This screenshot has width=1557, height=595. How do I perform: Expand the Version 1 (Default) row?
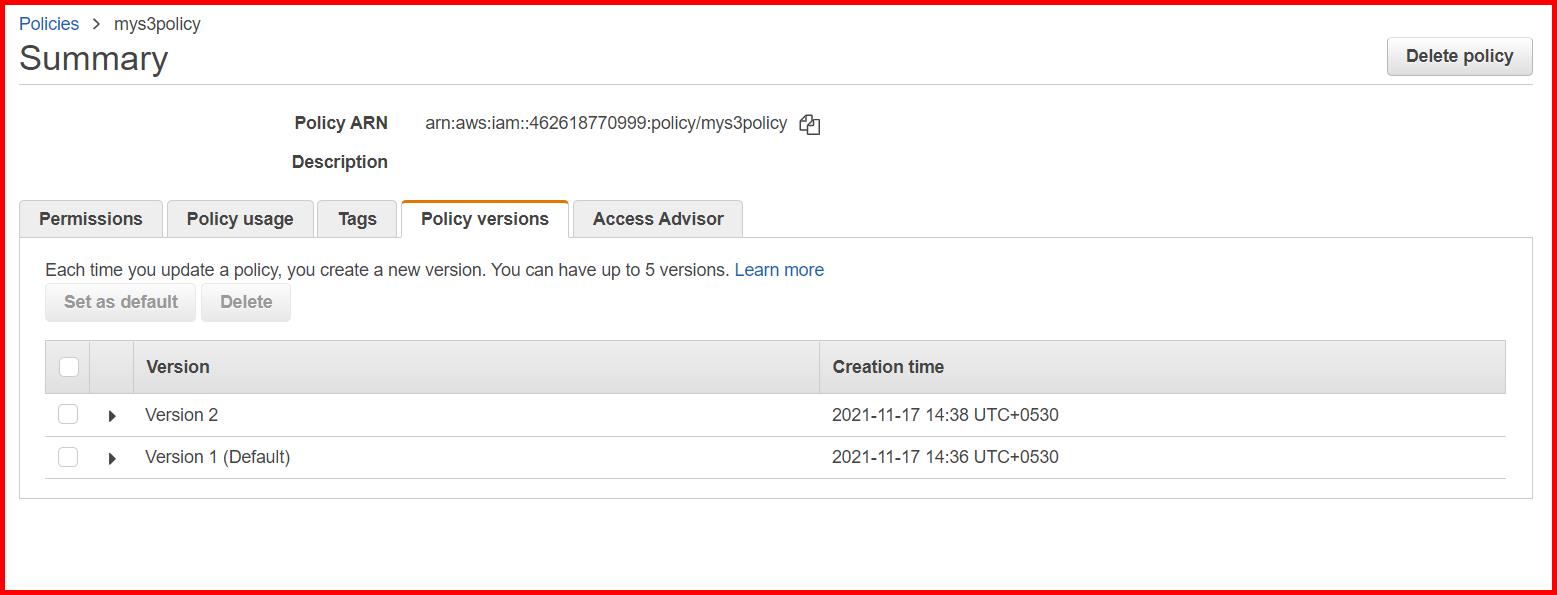point(112,458)
